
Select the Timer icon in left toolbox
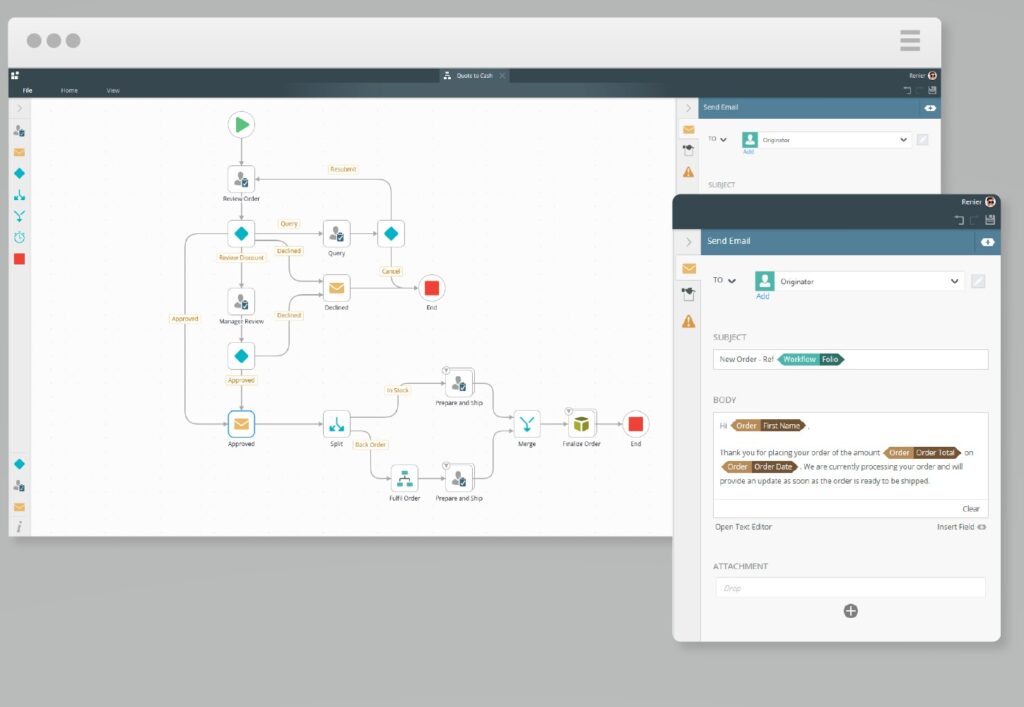point(19,237)
